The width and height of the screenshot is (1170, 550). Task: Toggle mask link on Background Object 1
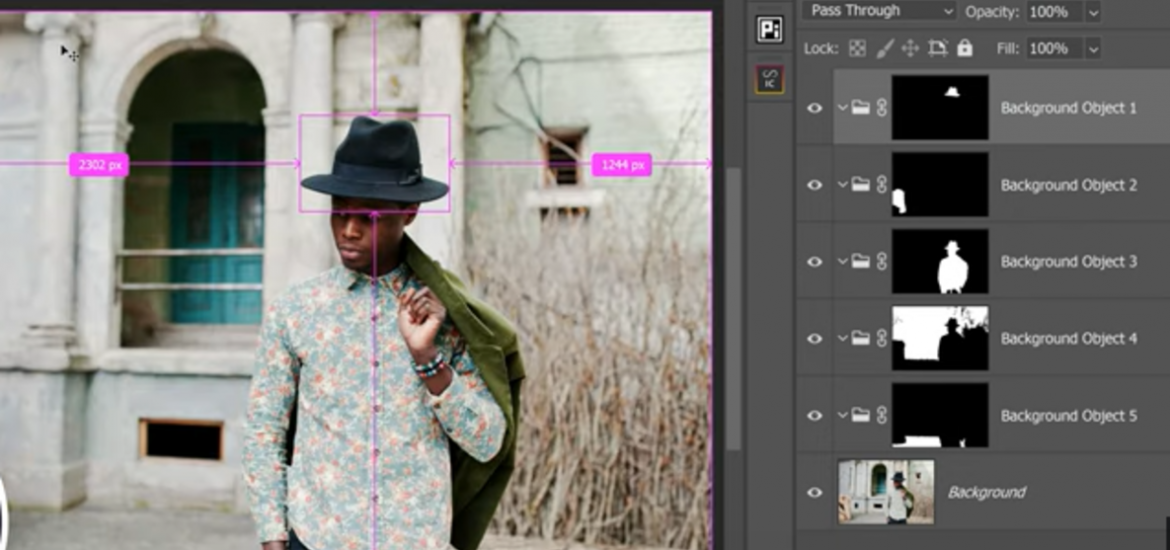(881, 107)
